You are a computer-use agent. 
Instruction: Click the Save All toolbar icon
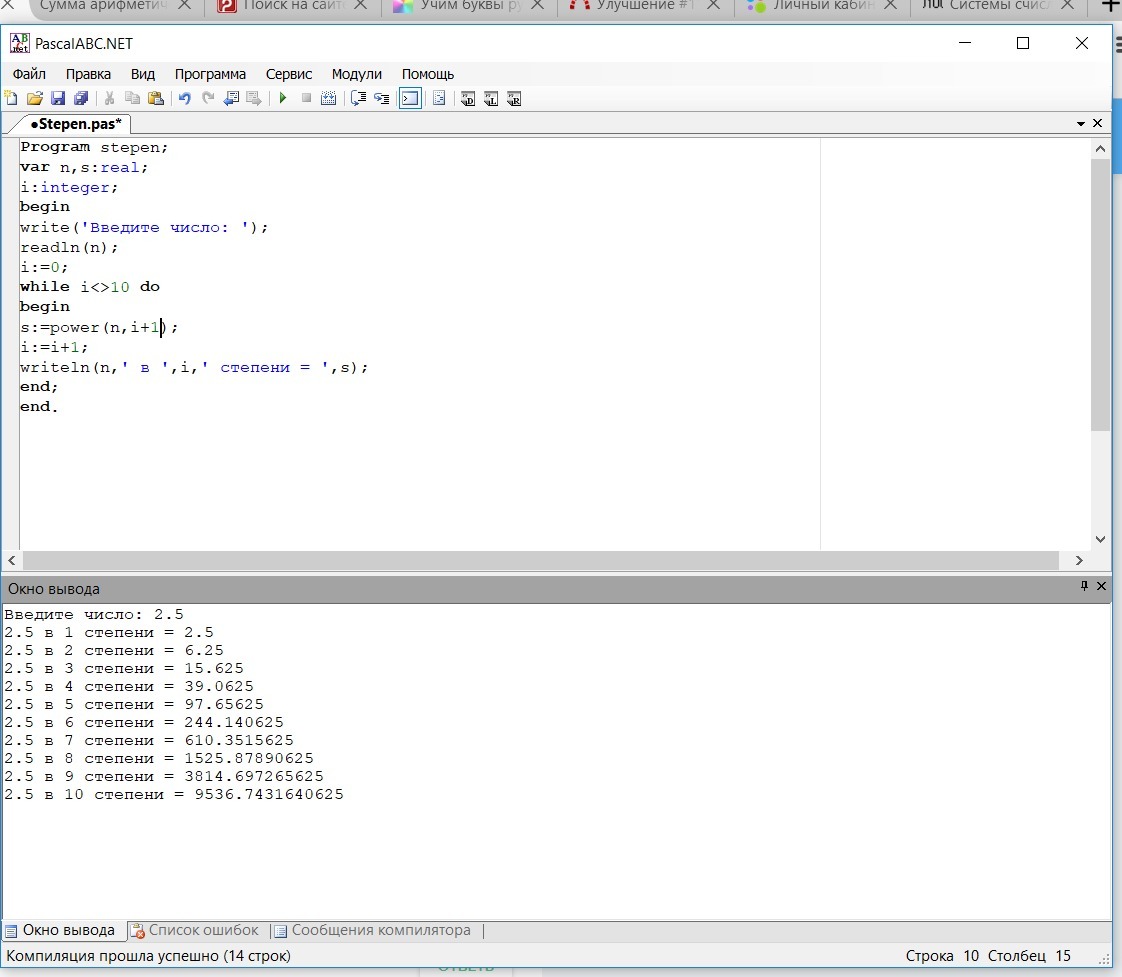point(81,98)
